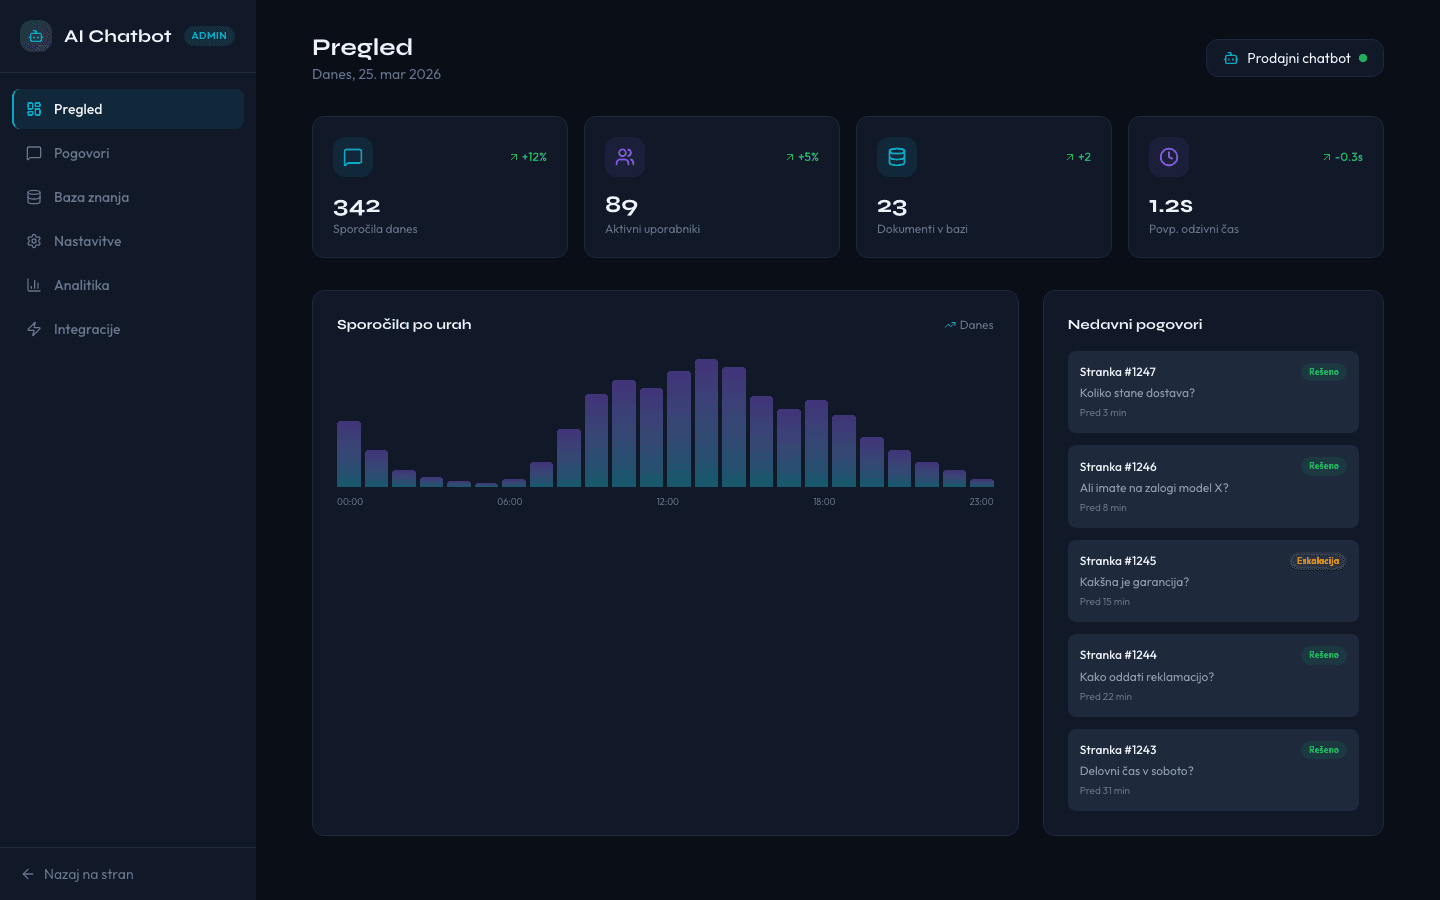Click the message icon on Sporočila danes card
Image resolution: width=1440 pixels, height=900 pixels.
pyautogui.click(x=353, y=157)
